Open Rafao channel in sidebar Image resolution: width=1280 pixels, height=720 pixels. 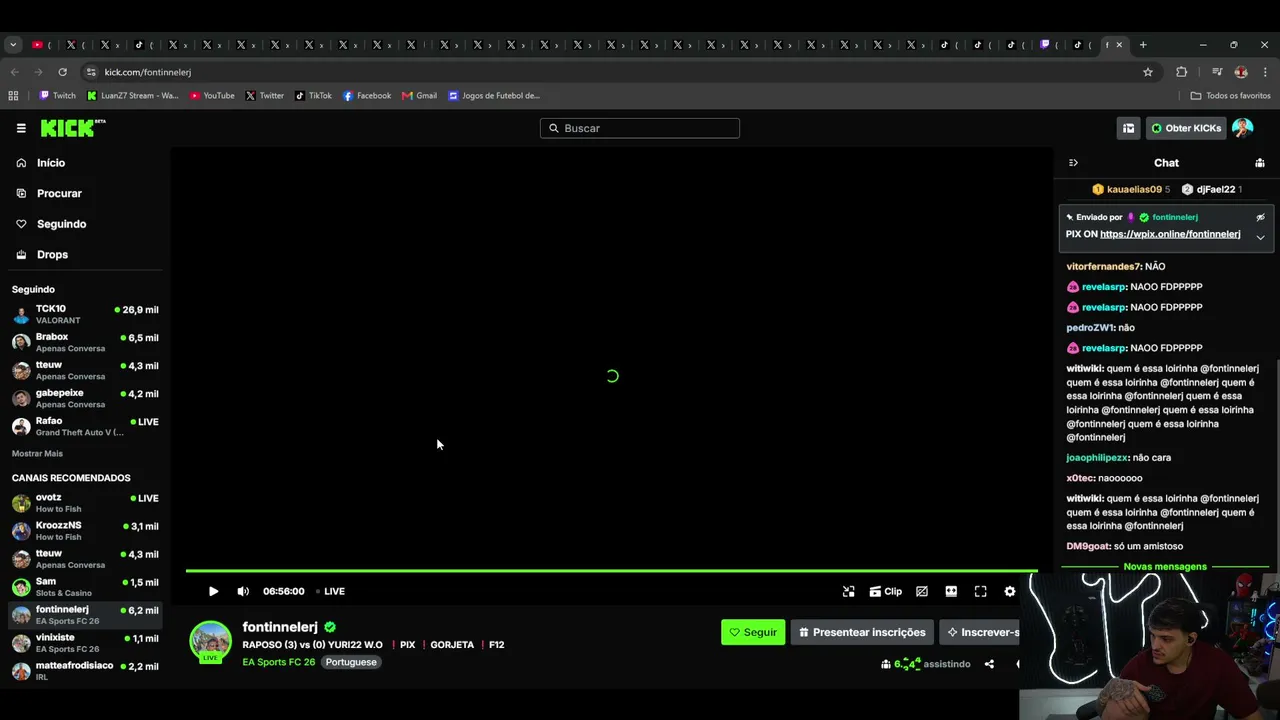point(85,427)
